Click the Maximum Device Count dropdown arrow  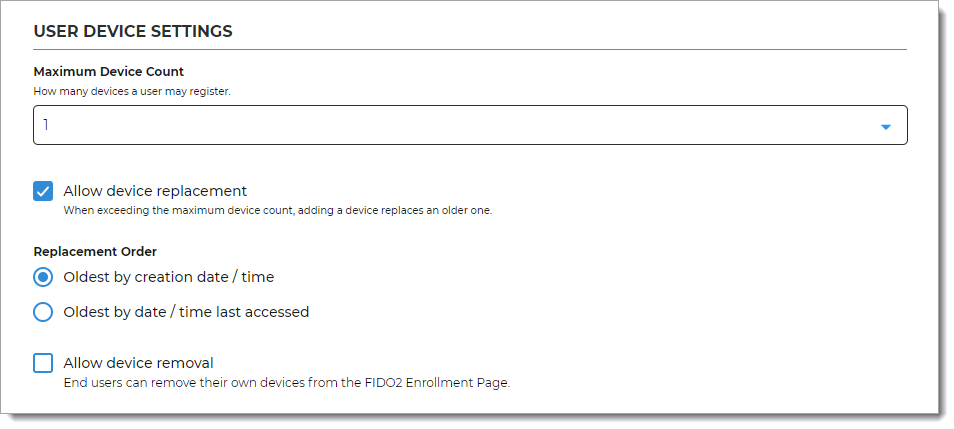click(x=885, y=127)
